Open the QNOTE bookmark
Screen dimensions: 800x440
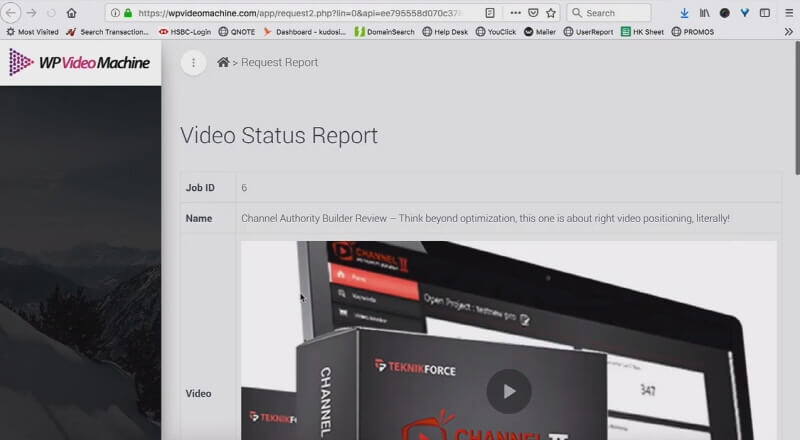coord(237,32)
